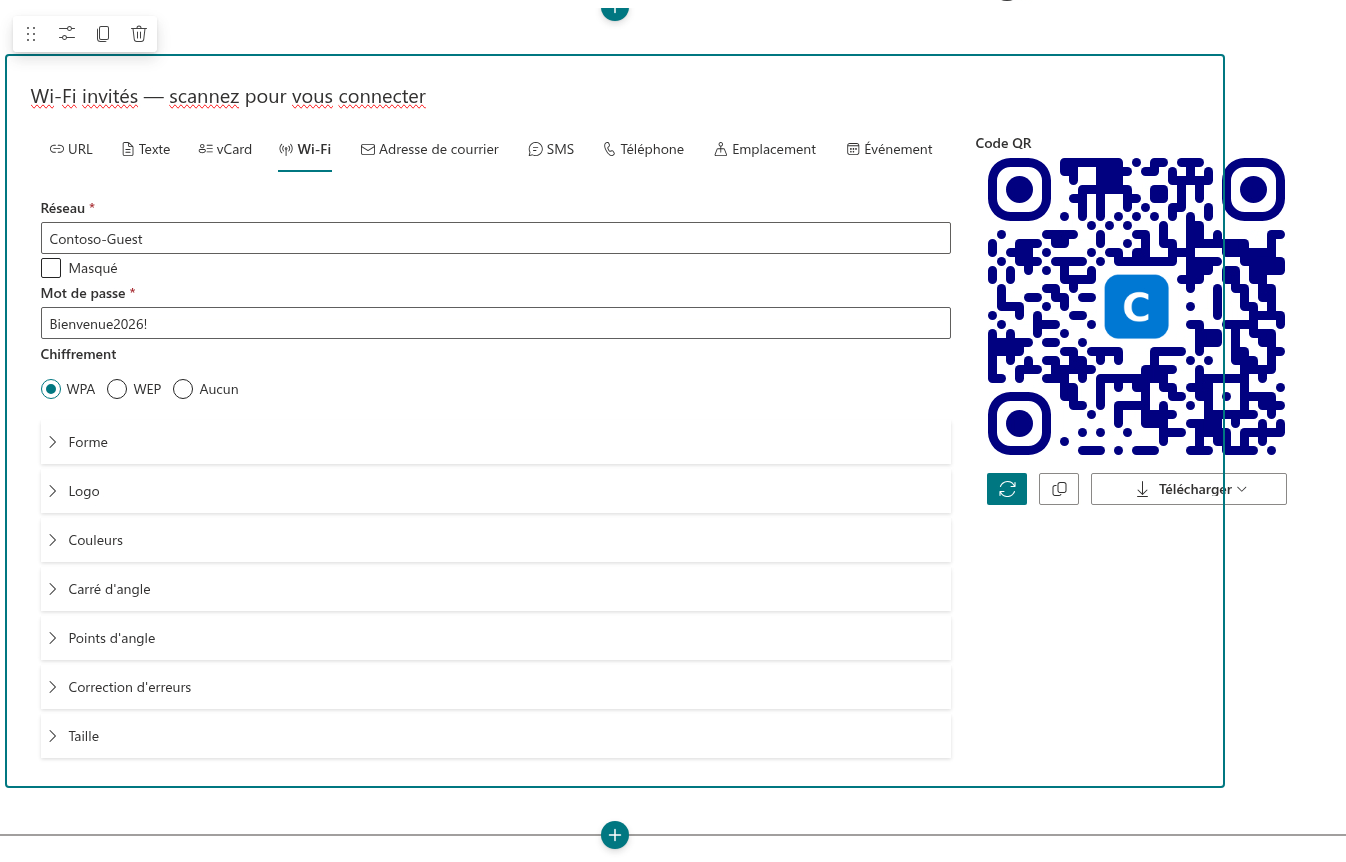Enable the Masqué checkbox

51,268
